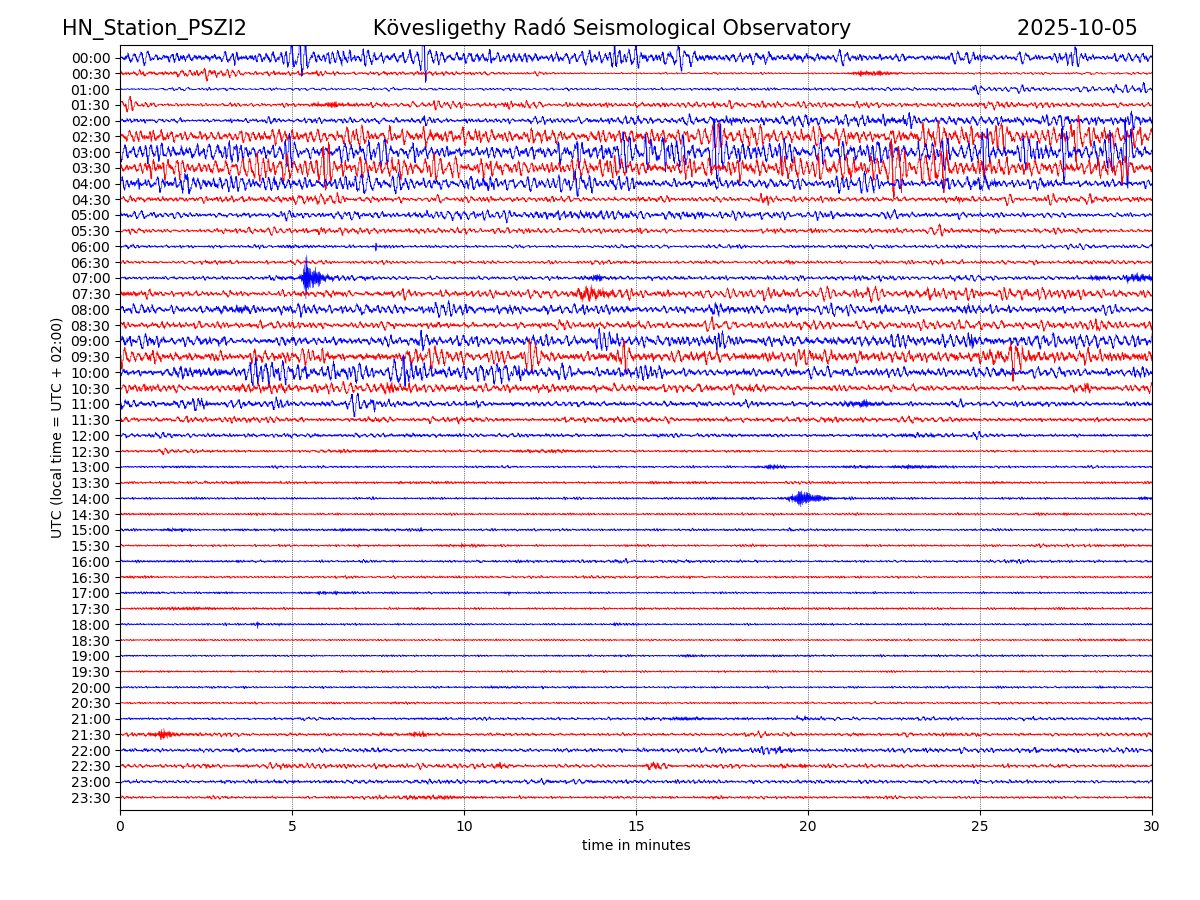Click the blue event burst on the 14:00 trace
This screenshot has width=1200, height=900.
[803, 498]
